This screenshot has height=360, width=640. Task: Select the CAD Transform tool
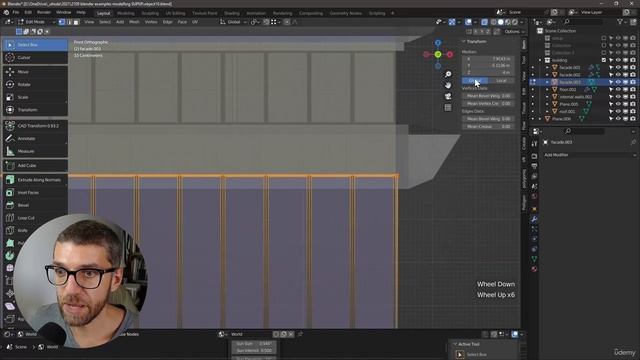[35, 126]
